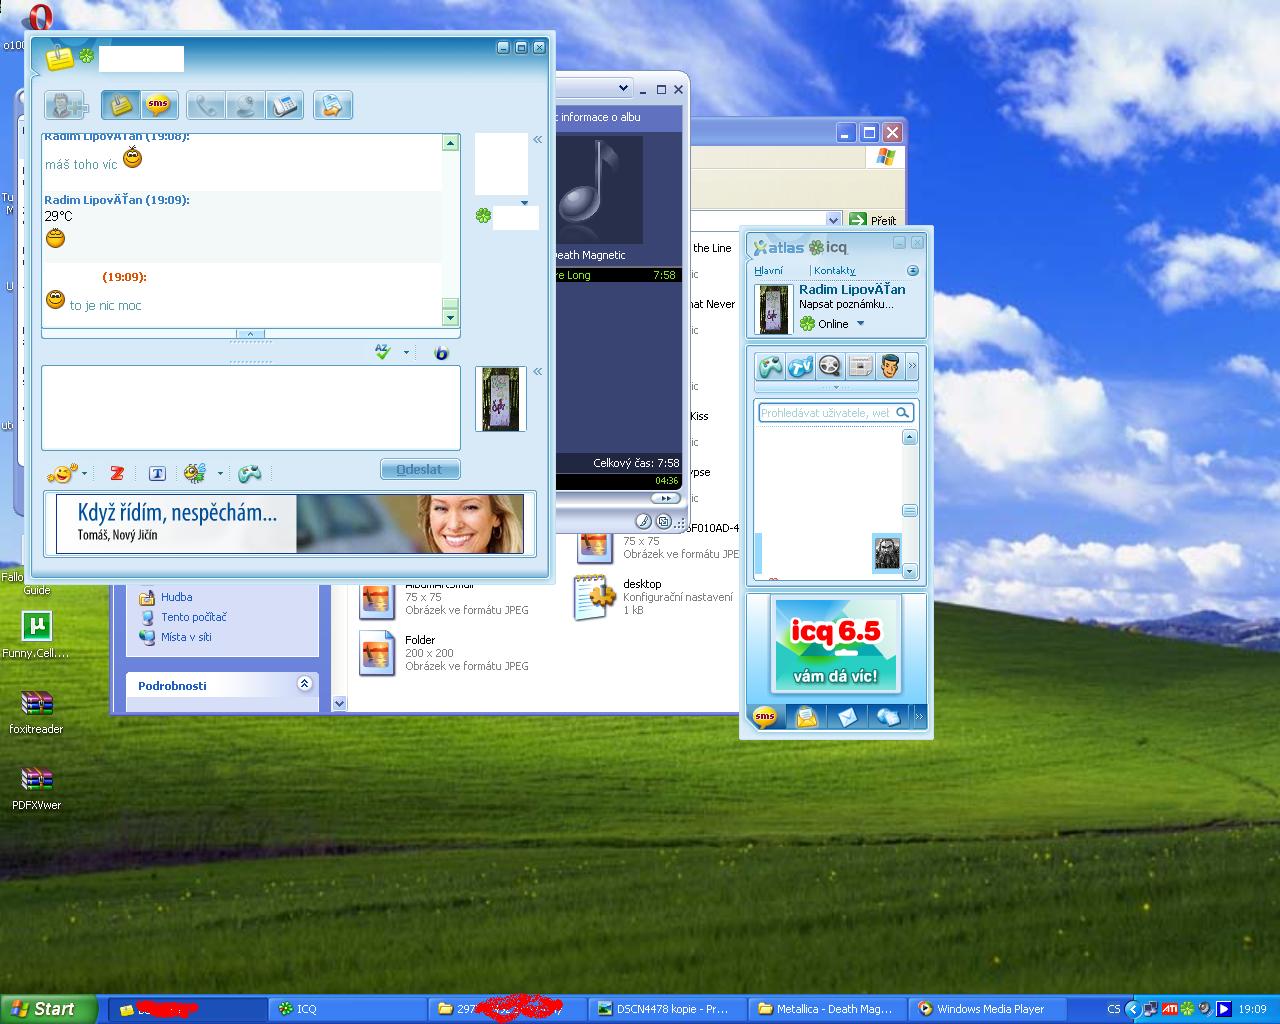The image size is (1280, 1024).
Task: Open games with the gamepad icon in chat
Action: 249,473
